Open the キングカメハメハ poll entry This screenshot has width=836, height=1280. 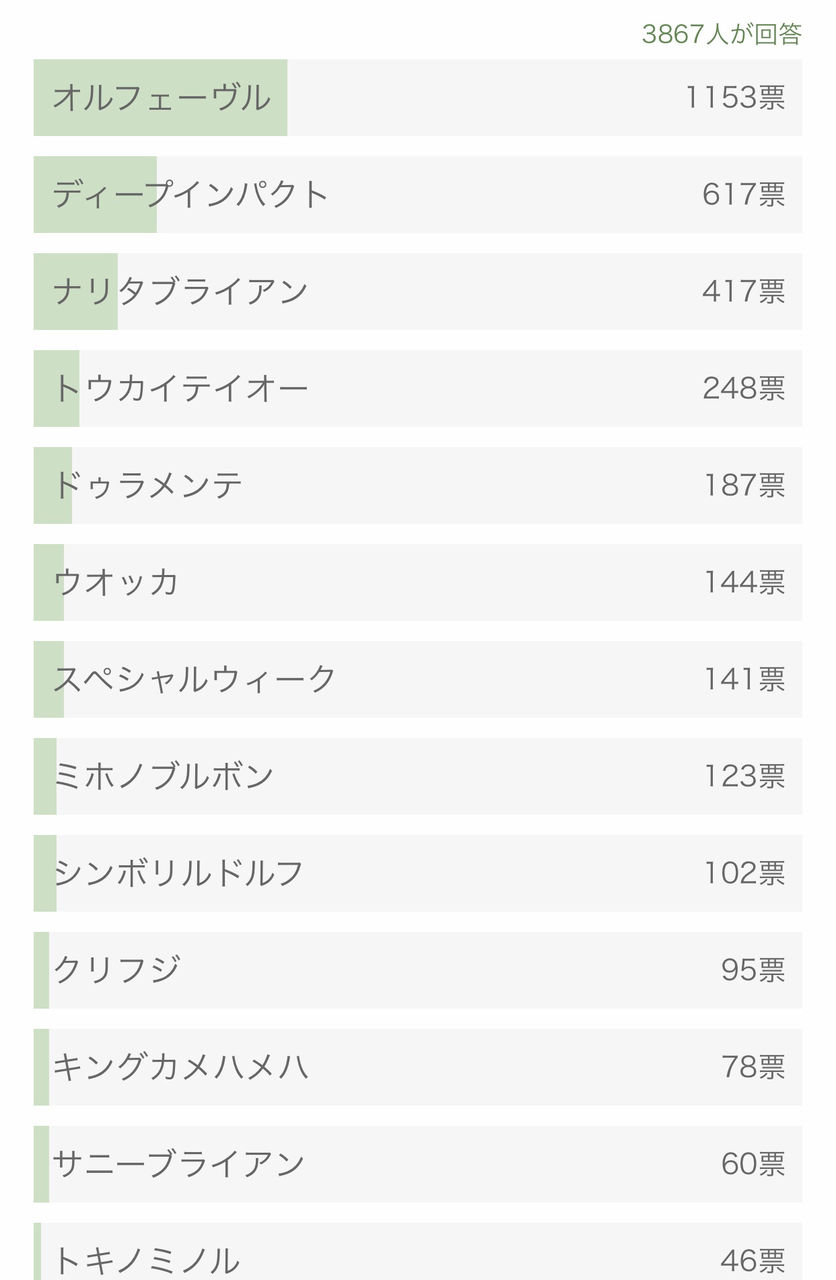[418, 1067]
